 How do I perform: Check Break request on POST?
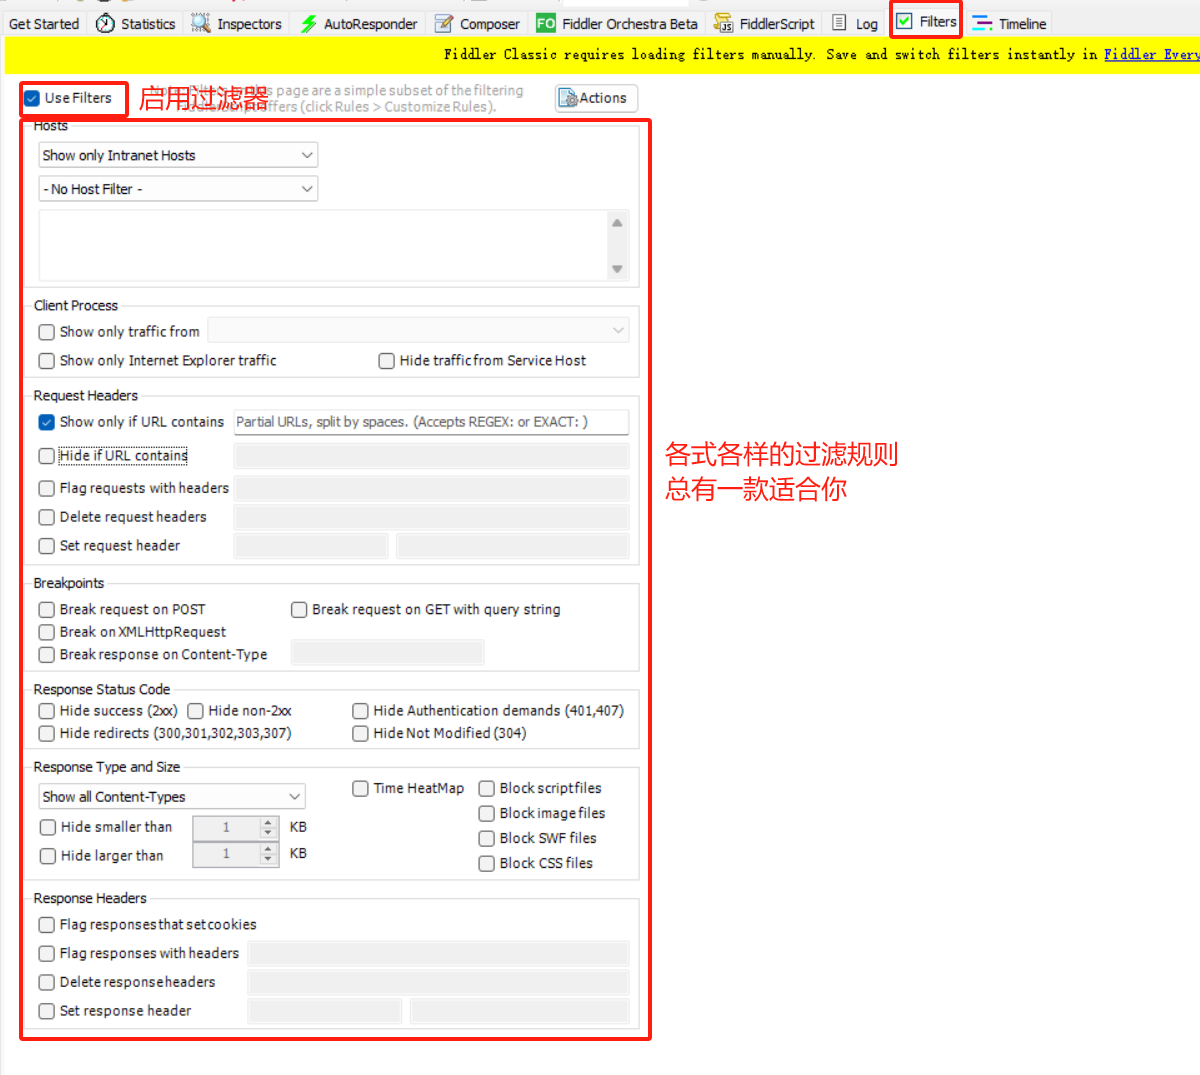pos(47,610)
